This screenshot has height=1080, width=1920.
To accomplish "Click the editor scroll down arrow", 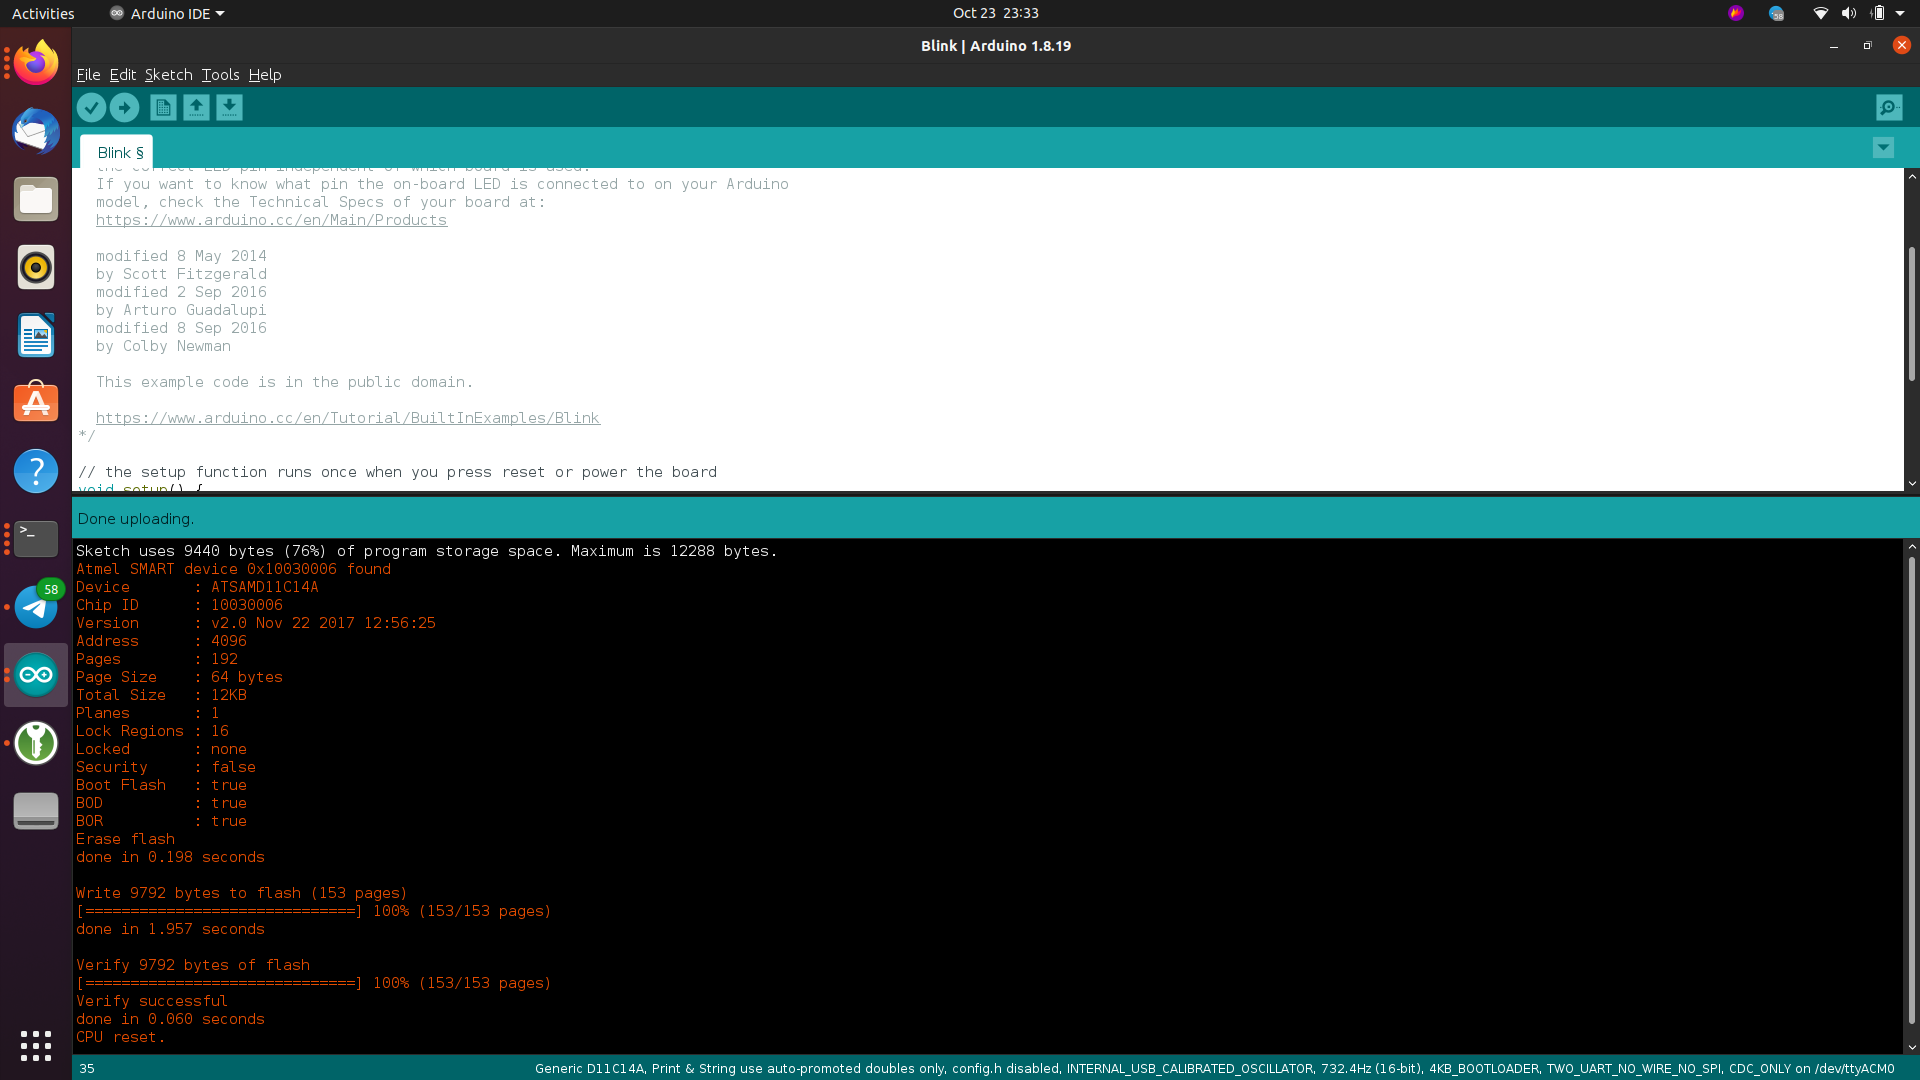I will (x=1911, y=483).
